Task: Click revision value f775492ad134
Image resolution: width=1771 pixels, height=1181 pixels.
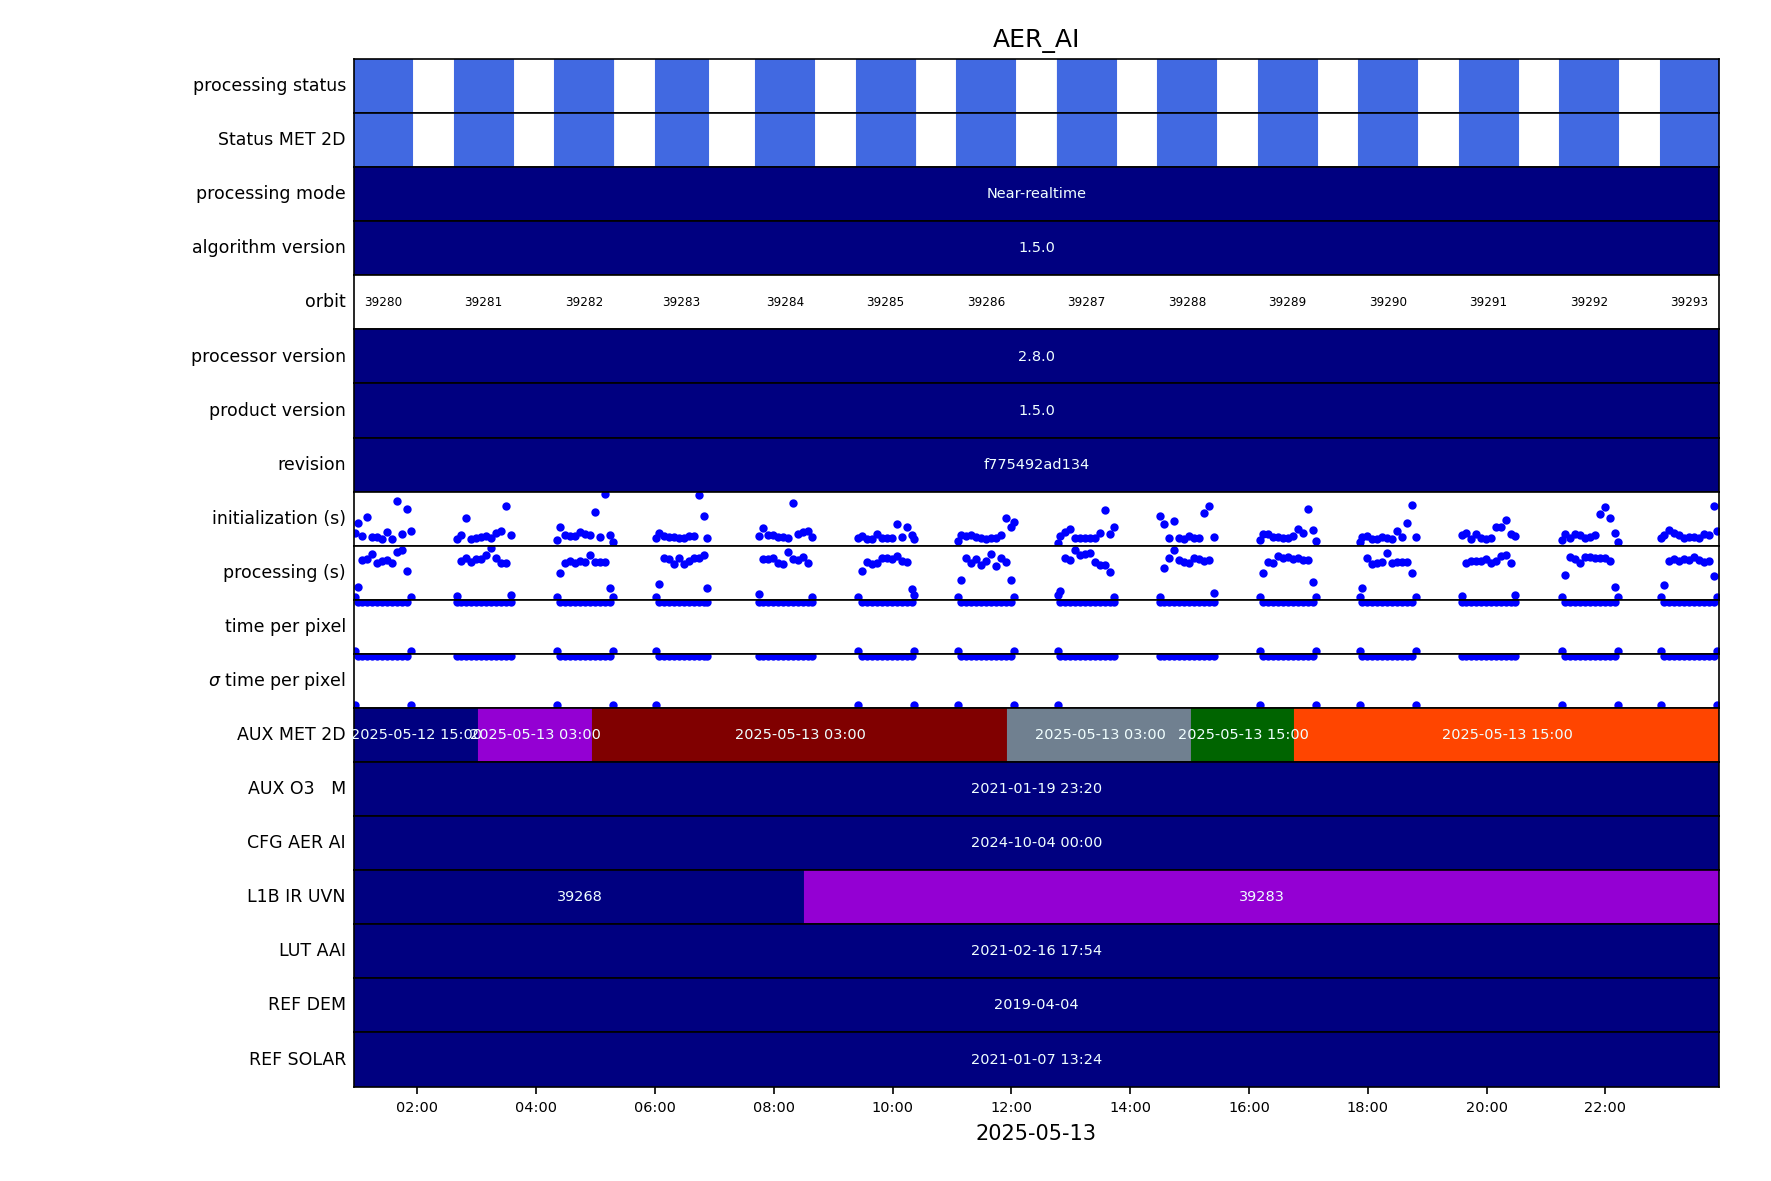Action: coord(1036,465)
